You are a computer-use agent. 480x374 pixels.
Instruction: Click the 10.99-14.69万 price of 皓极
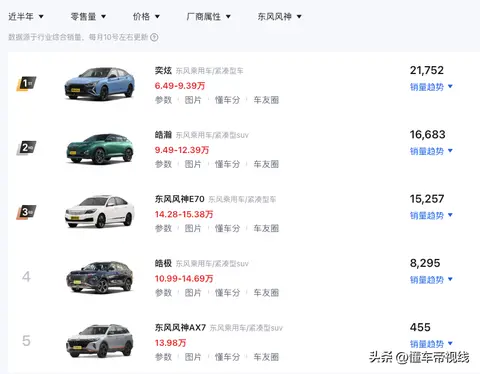(184, 279)
